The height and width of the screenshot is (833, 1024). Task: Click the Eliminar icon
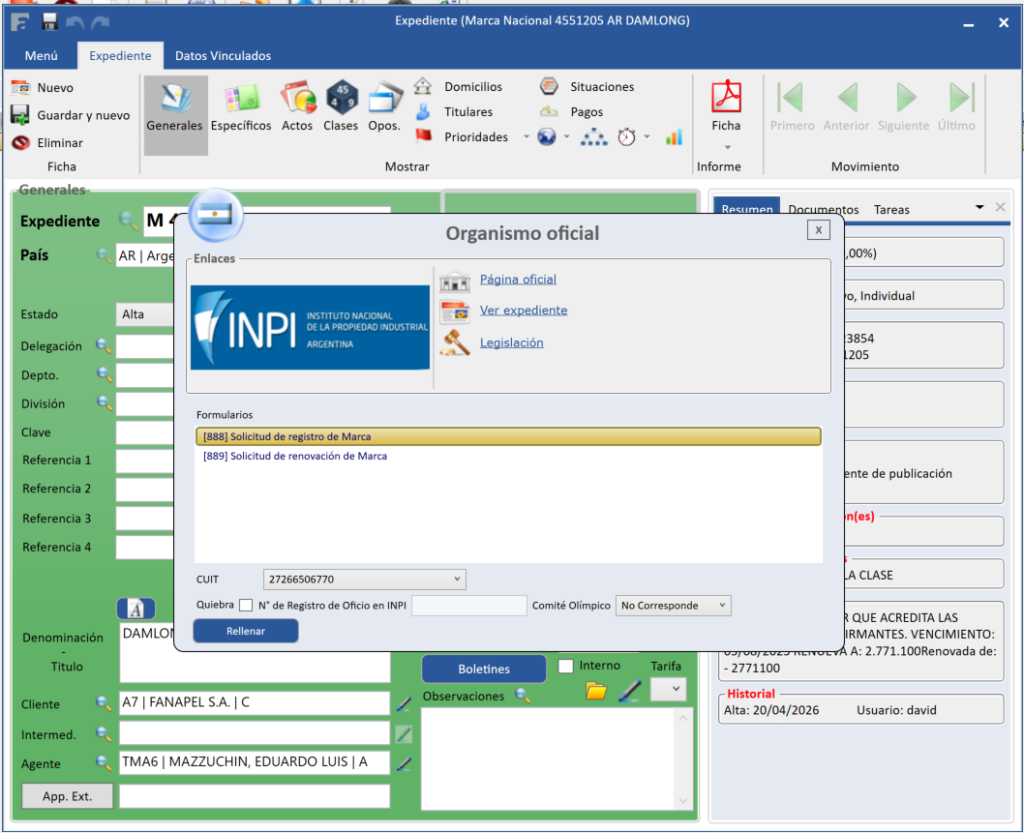(x=20, y=143)
